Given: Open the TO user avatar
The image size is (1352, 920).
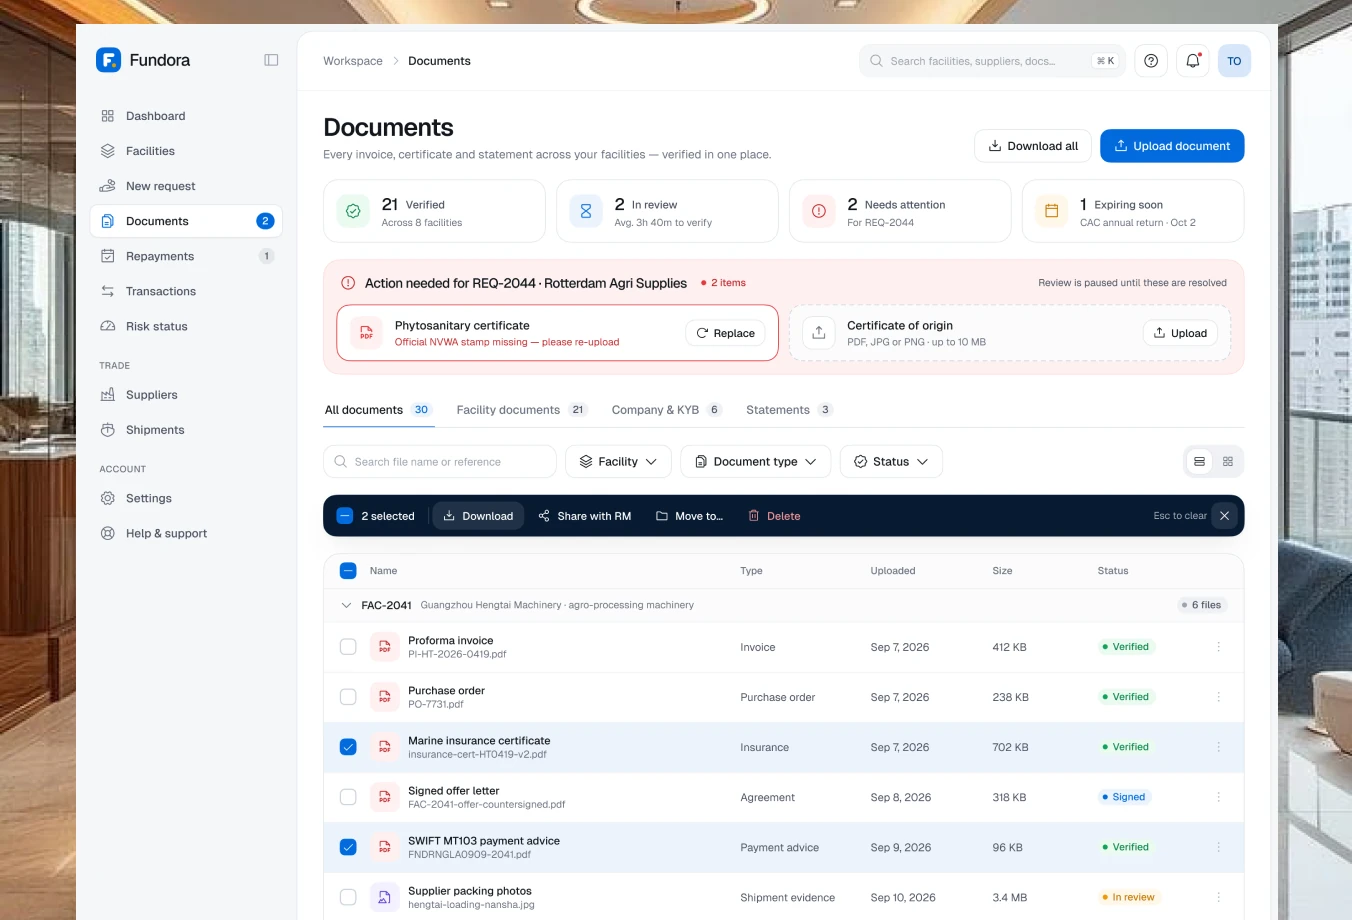Looking at the screenshot, I should pos(1234,61).
